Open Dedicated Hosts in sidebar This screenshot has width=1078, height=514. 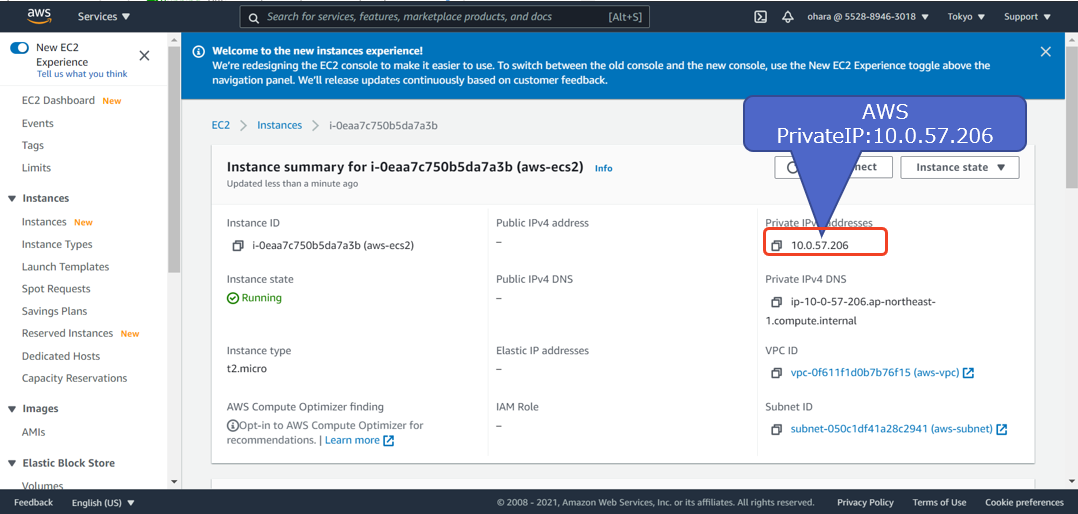pyautogui.click(x=61, y=356)
